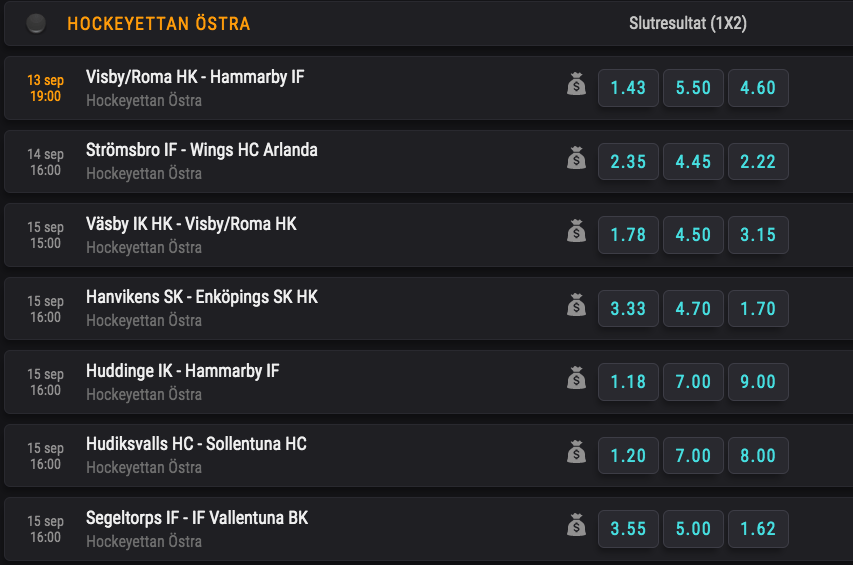Select away odds 9.00 for Hammarby IF
Viewport: 853px width, 565px height.
[758, 382]
